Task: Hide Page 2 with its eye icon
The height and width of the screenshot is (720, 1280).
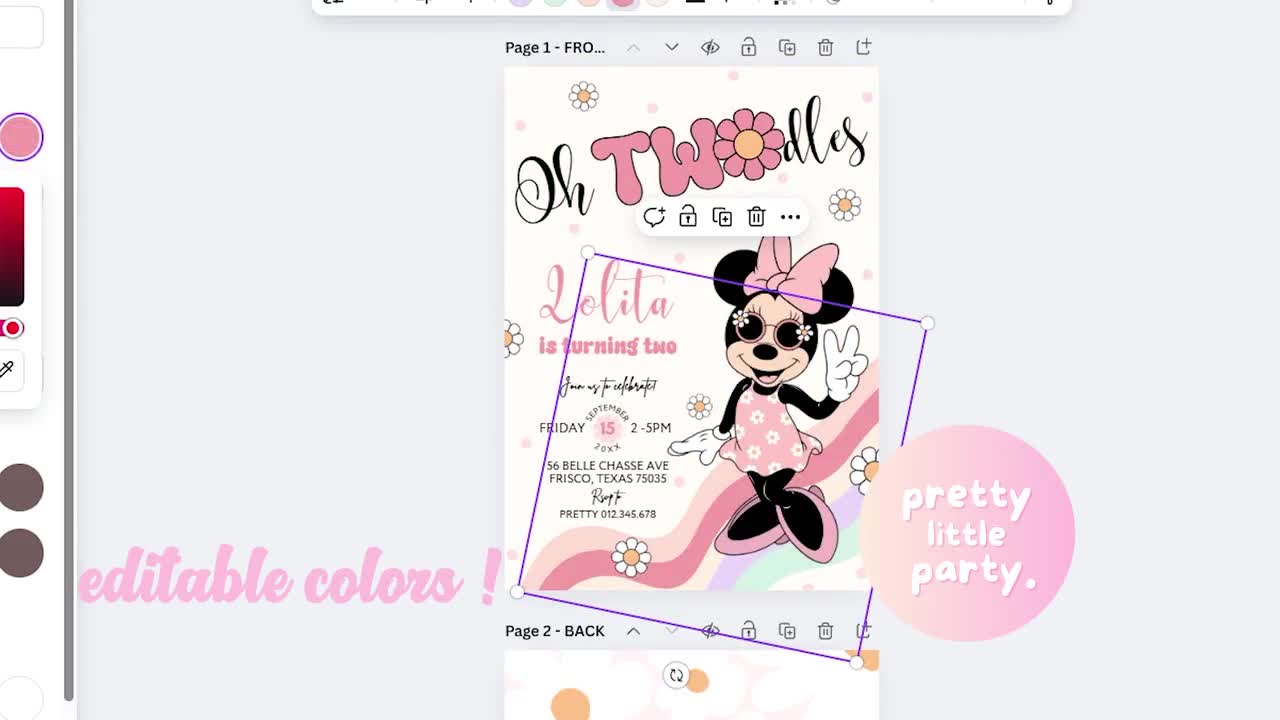Action: pos(710,631)
